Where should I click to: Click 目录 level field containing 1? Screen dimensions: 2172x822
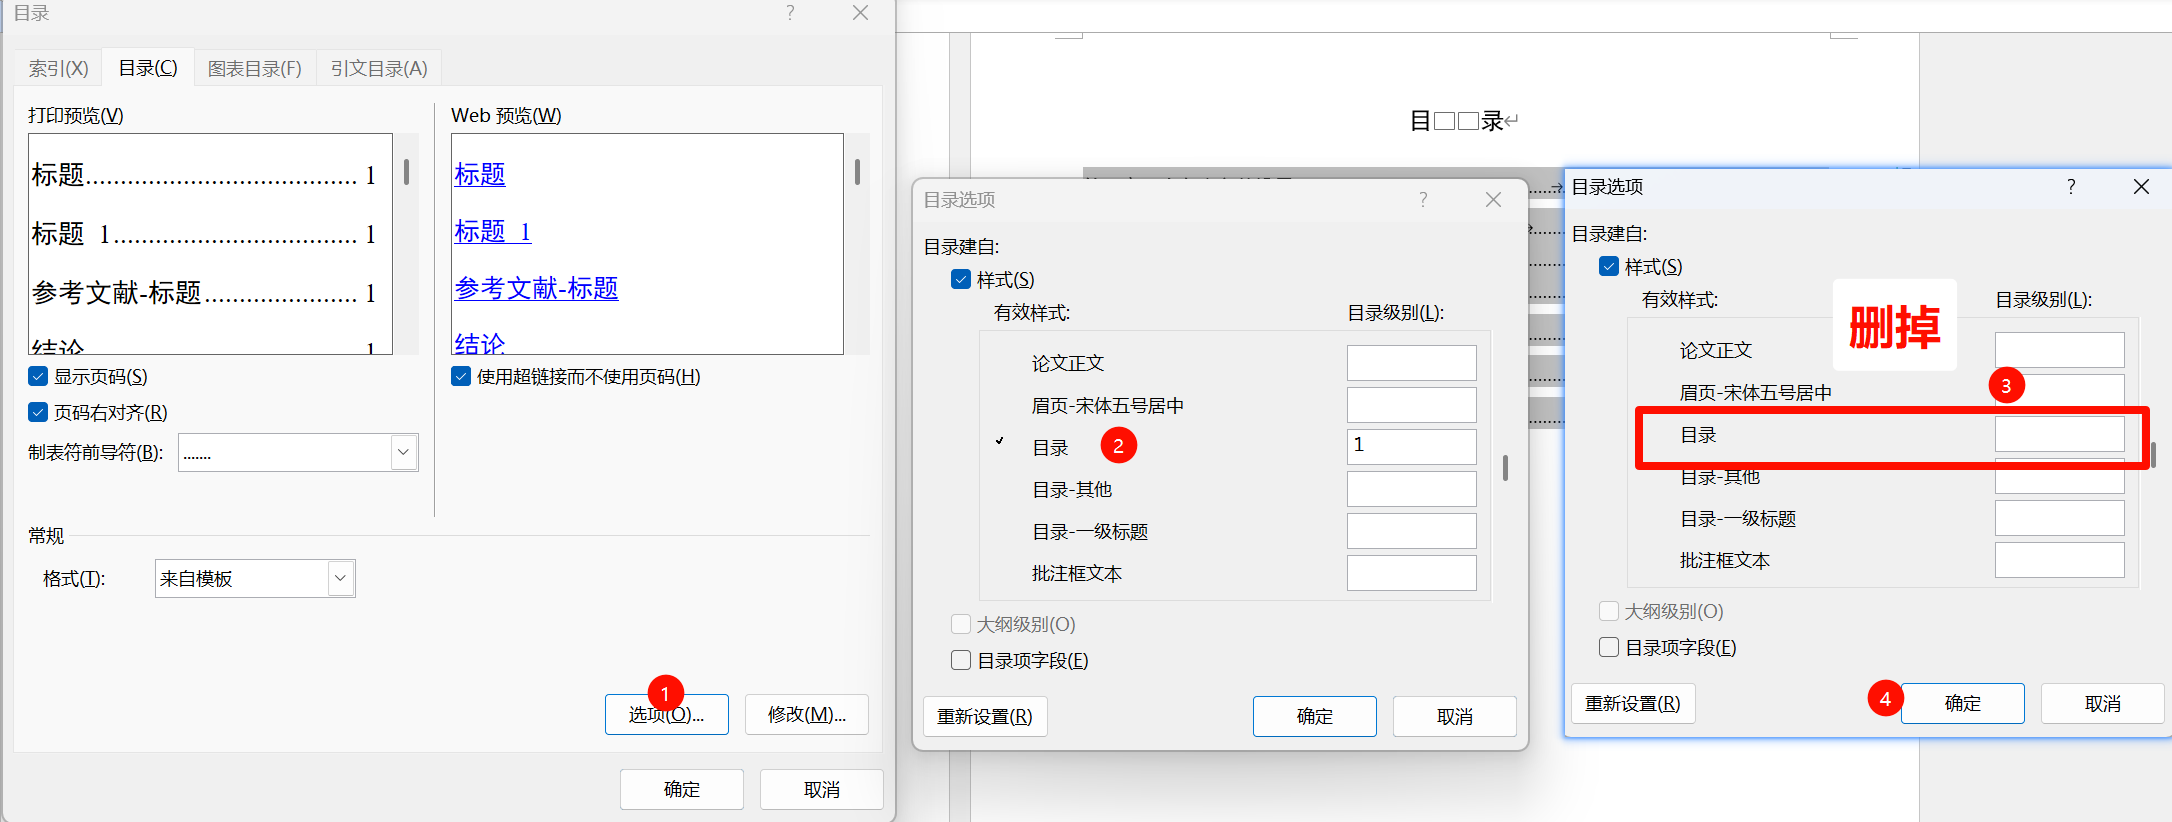point(1411,446)
